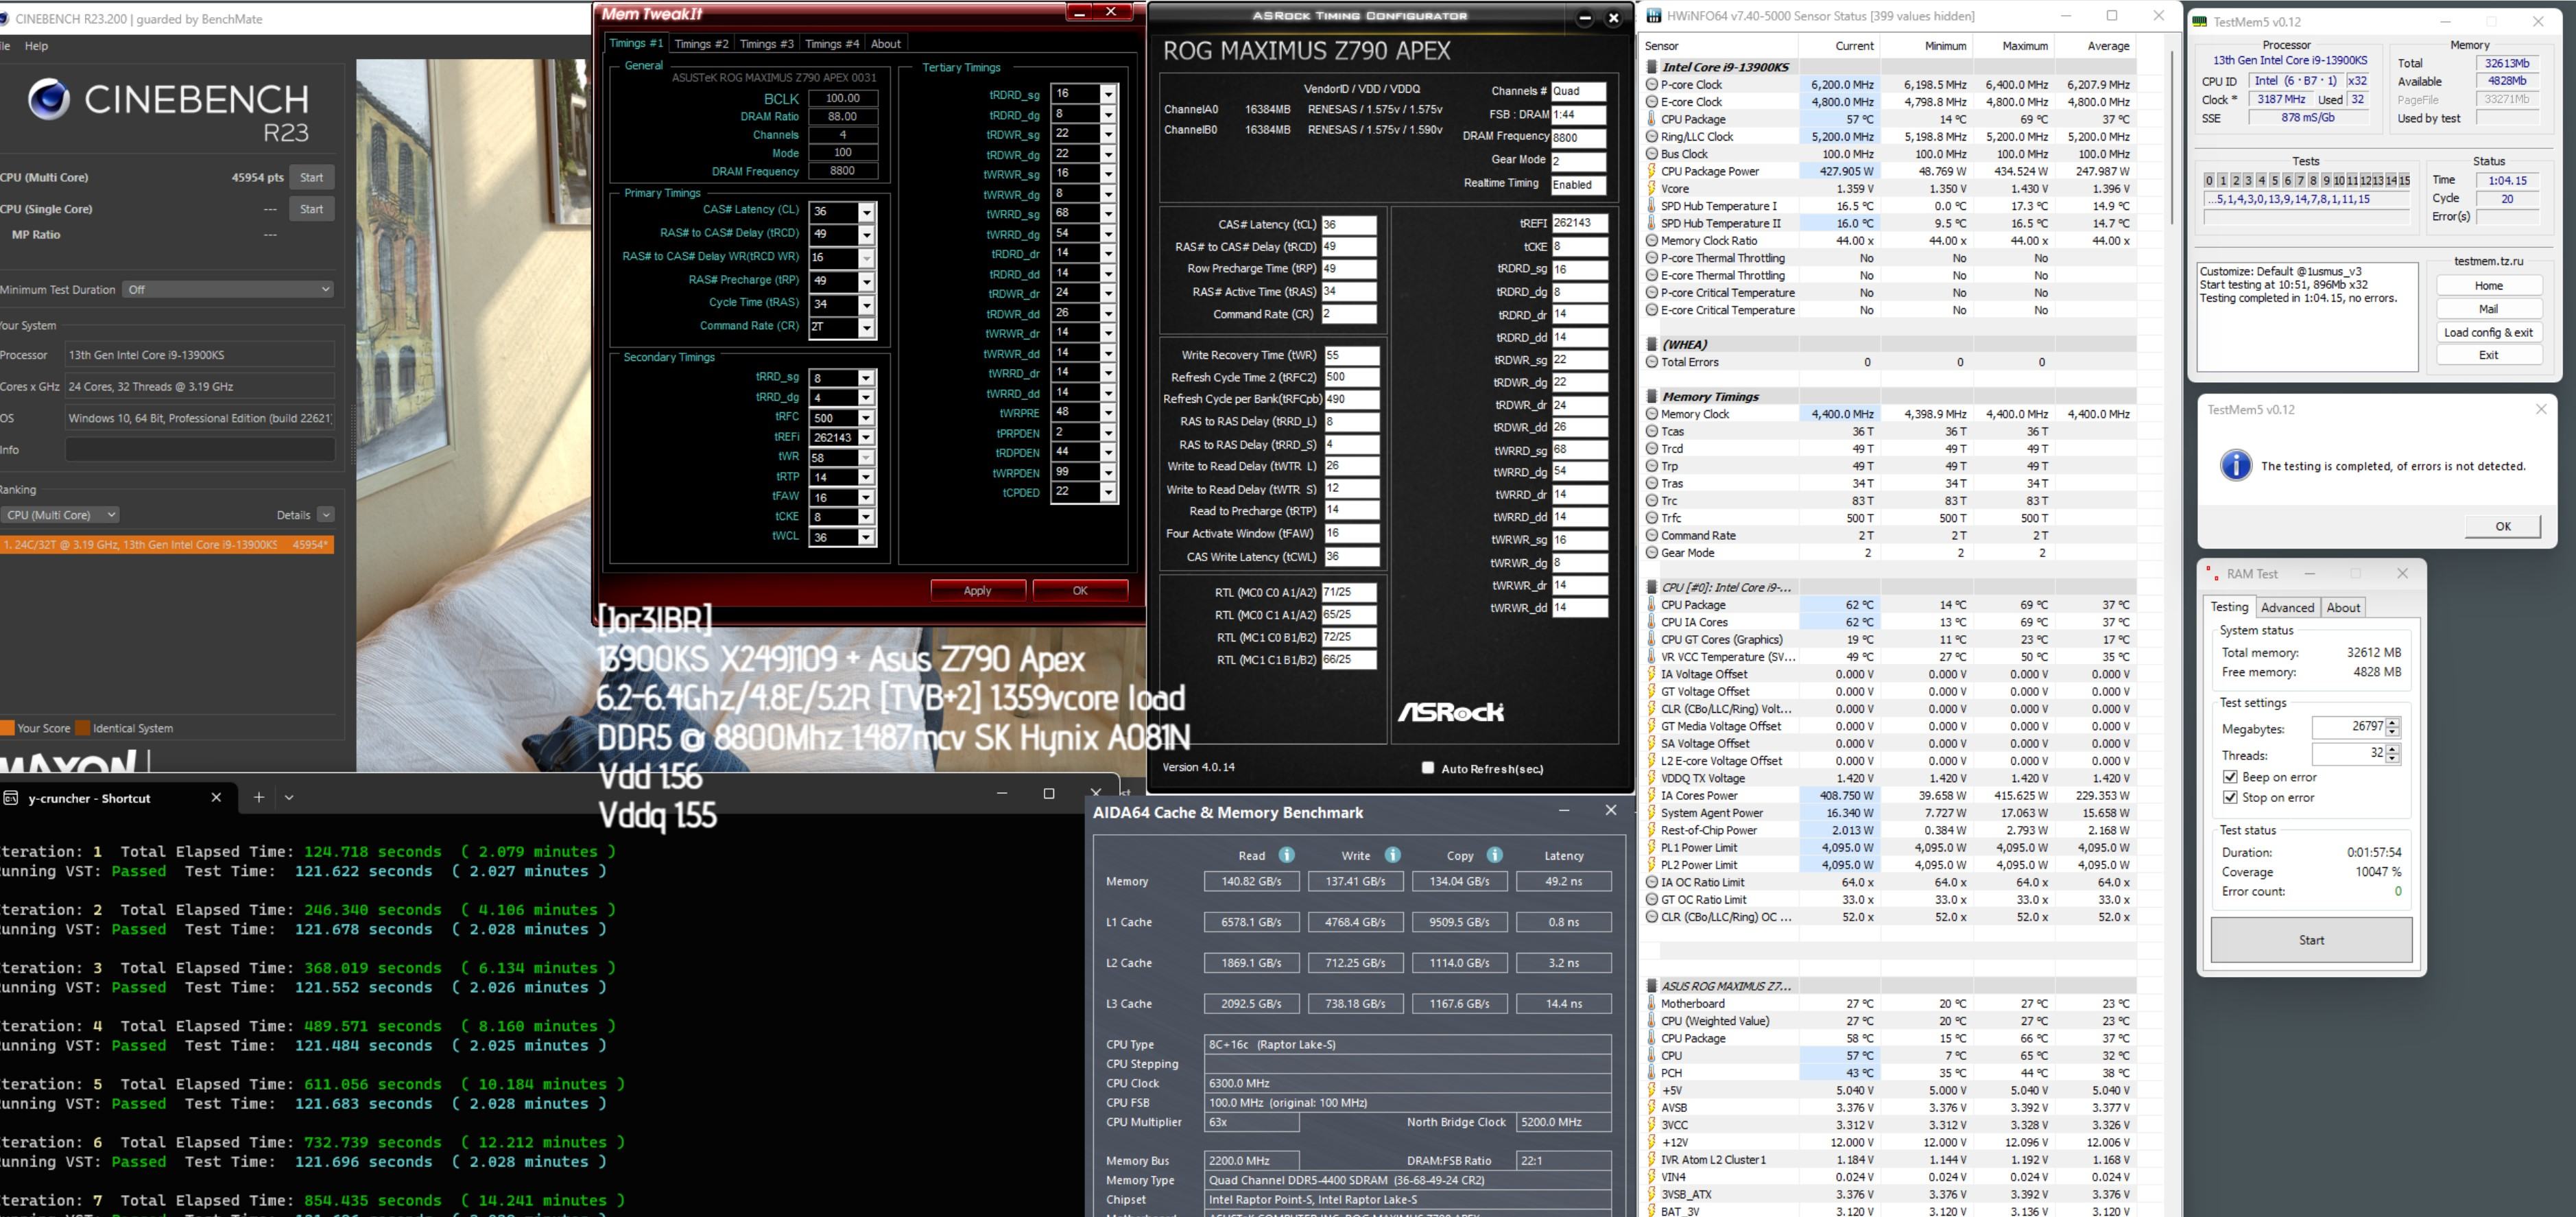The image size is (2576, 1217).
Task: Click the WHEA sensor group icon
Action: [1652, 344]
